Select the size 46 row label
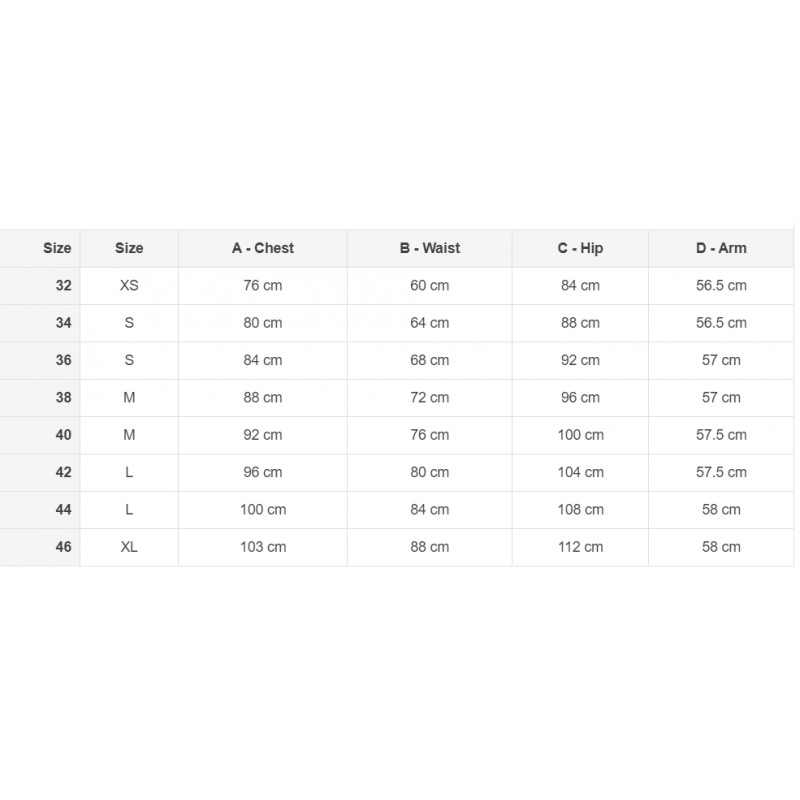 64,547
